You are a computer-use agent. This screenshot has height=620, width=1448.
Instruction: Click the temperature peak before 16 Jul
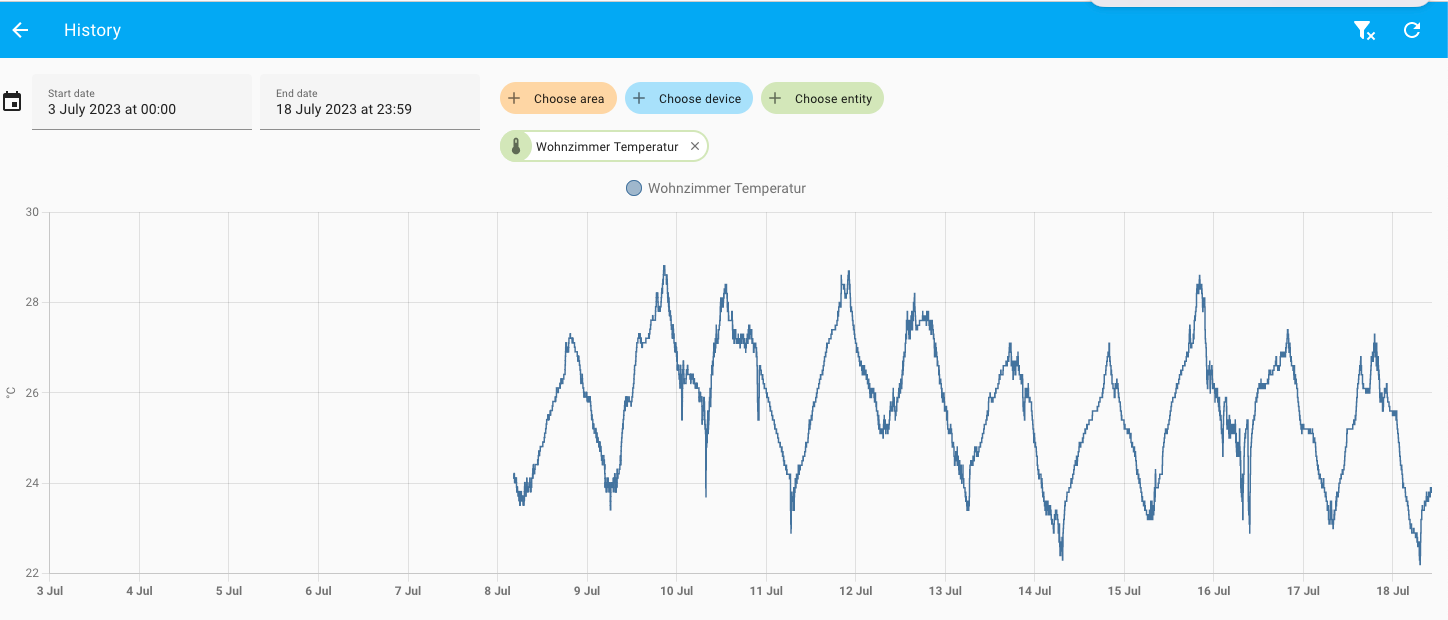(1199, 279)
